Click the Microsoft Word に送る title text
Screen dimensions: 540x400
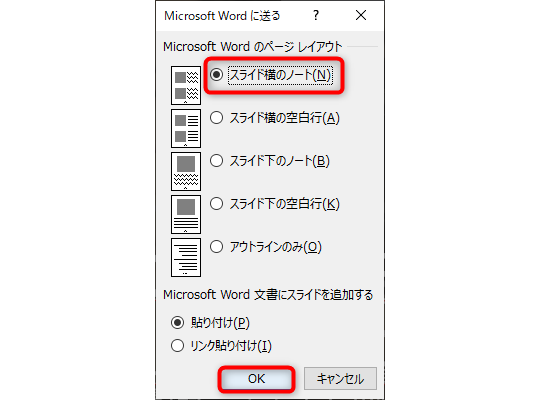click(x=222, y=16)
